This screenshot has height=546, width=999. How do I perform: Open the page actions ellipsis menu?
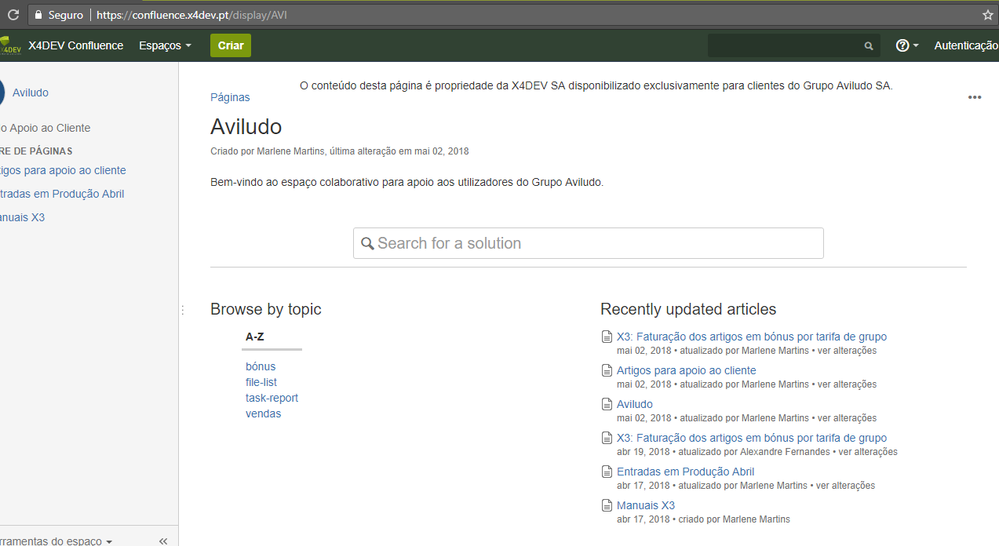[x=974, y=97]
